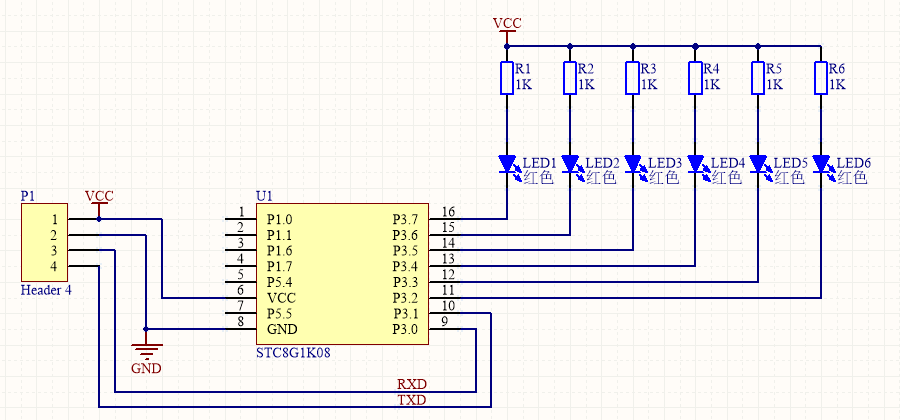Click pin number 10 on U1
The image size is (900, 420).
point(449,306)
